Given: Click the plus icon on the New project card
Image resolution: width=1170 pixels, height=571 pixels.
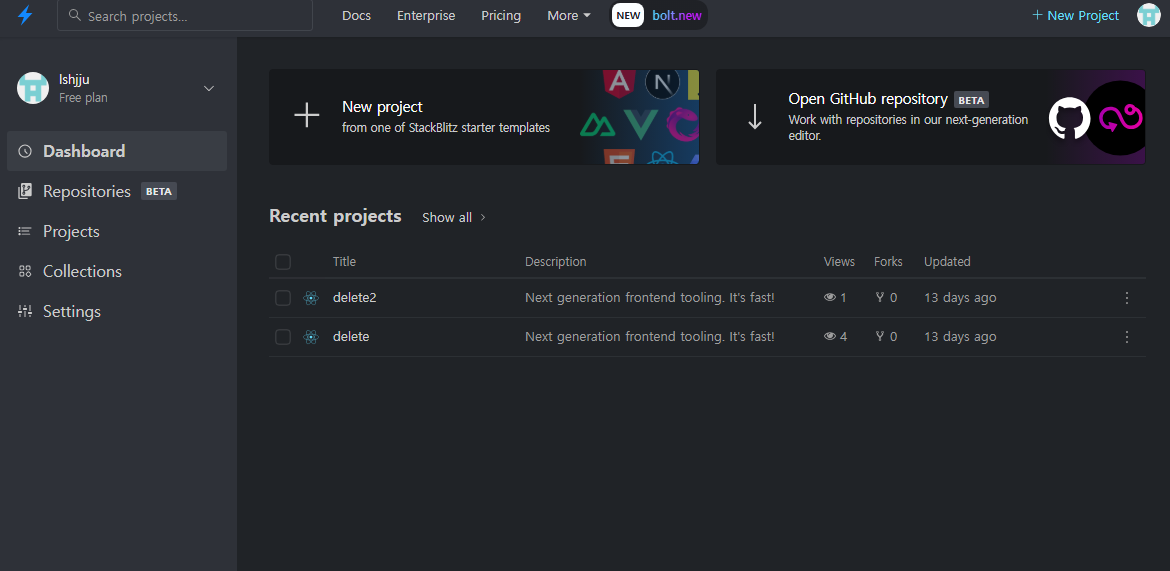Looking at the screenshot, I should 307,116.
